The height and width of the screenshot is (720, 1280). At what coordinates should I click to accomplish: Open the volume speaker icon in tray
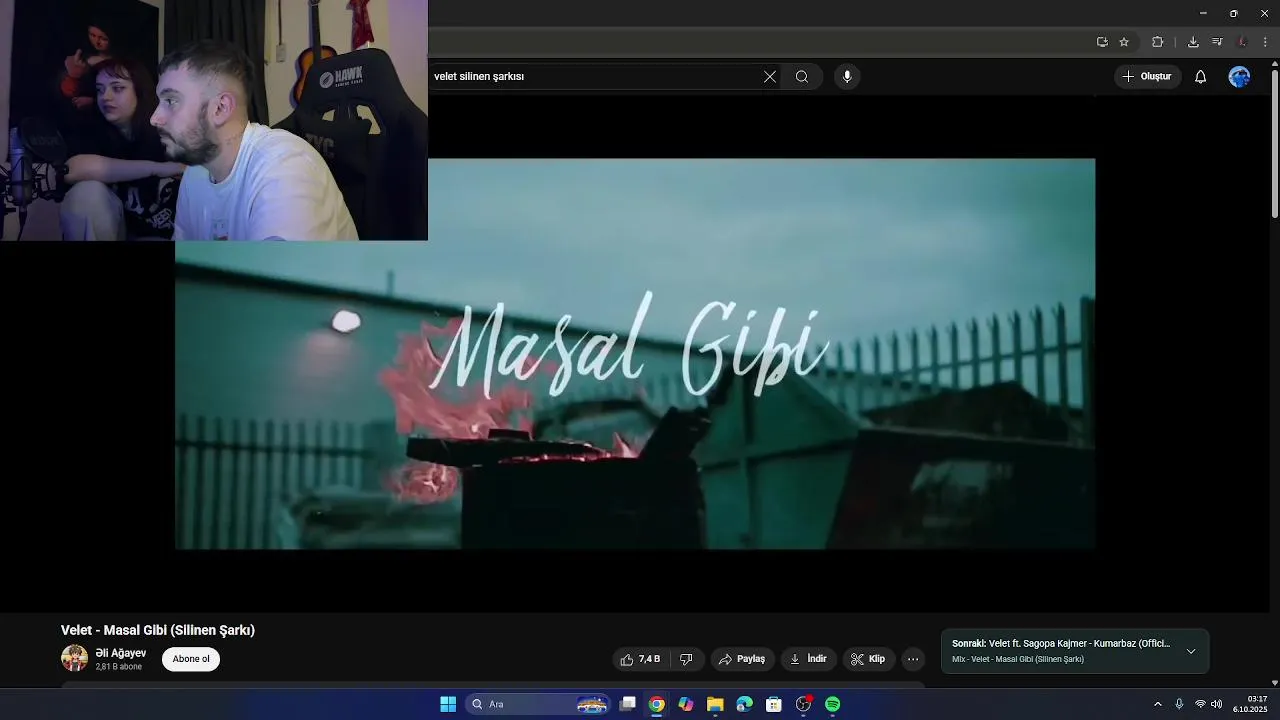(x=1216, y=704)
